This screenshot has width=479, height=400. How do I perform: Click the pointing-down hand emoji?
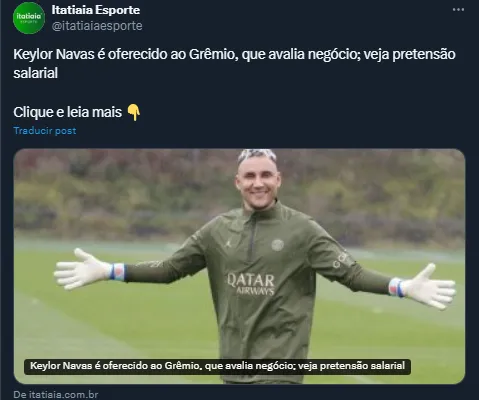pos(134,112)
